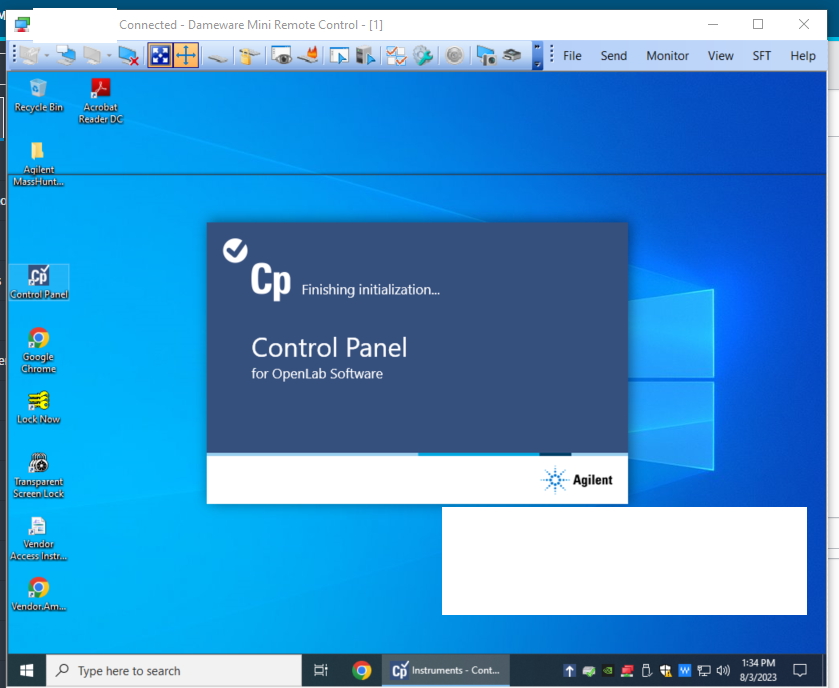
Task: Open the File menu
Action: [x=572, y=56]
